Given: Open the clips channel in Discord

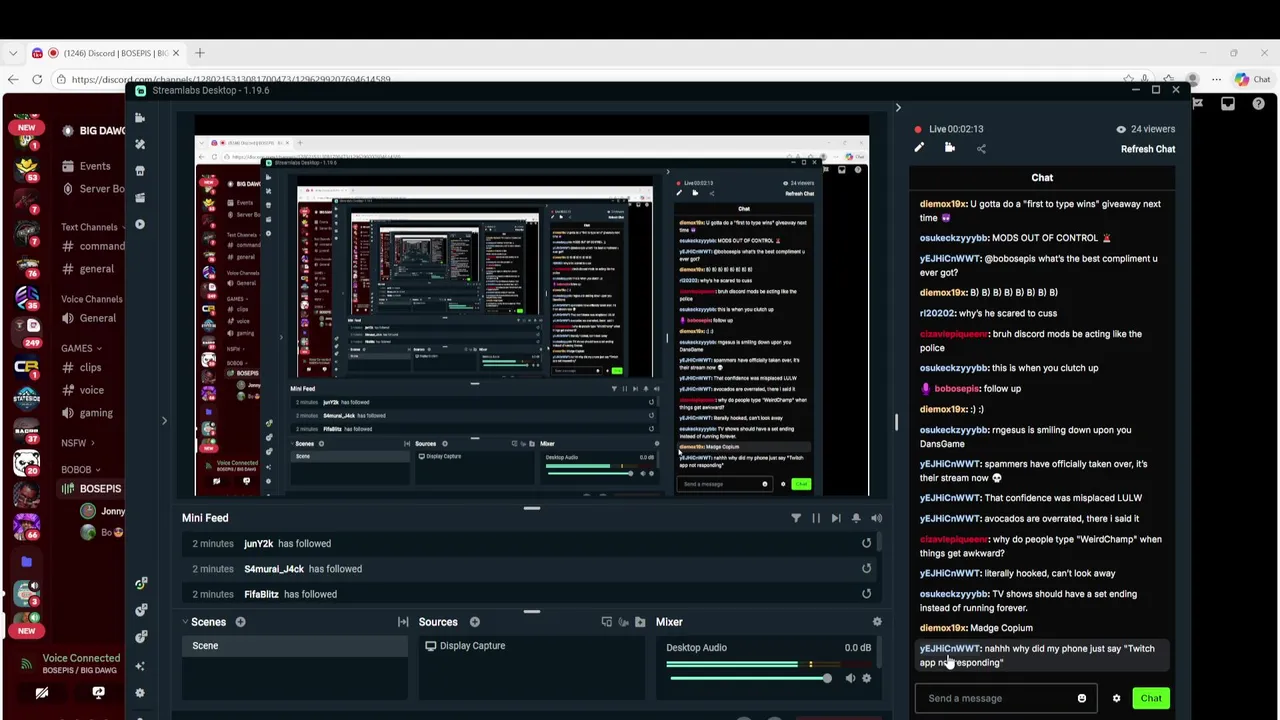Looking at the screenshot, I should 82,367.
